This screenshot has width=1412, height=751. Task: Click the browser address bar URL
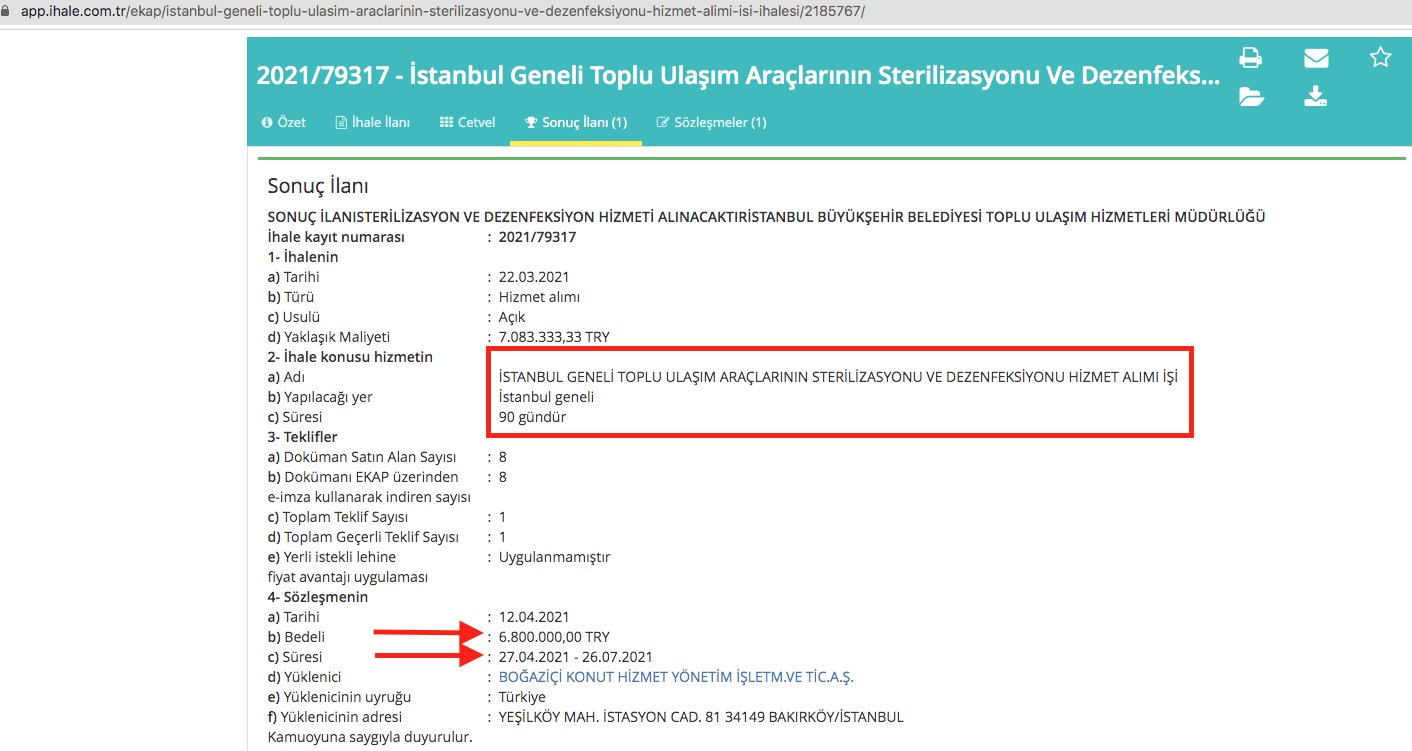(444, 12)
